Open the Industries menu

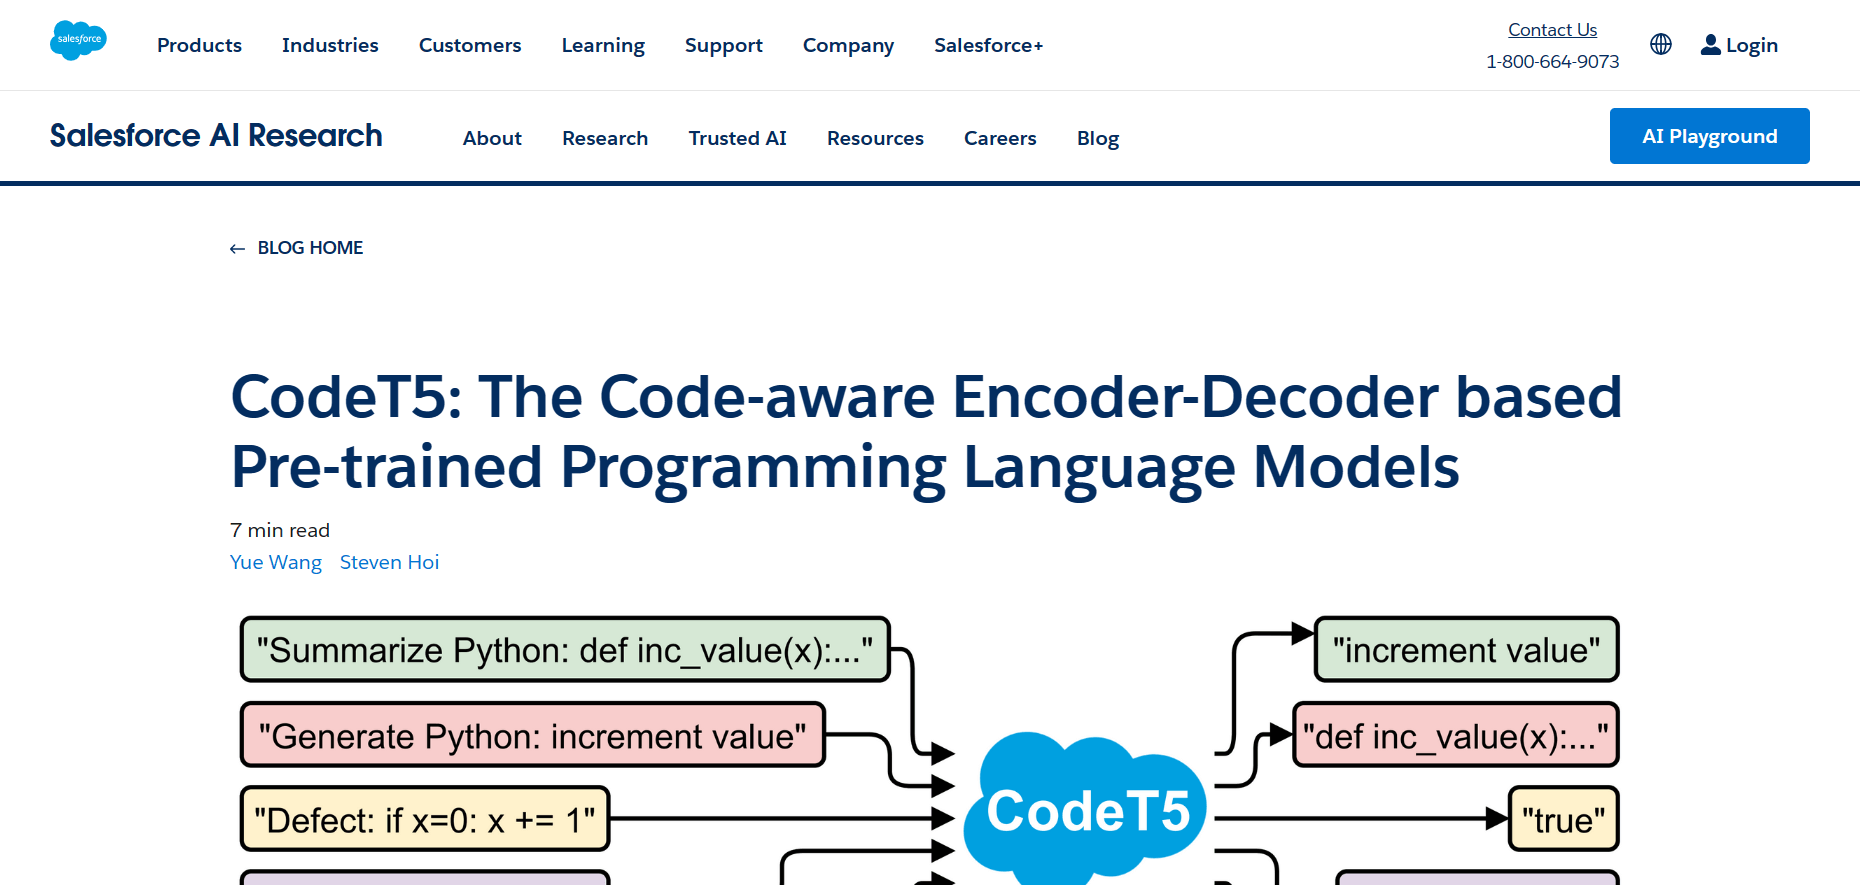pos(330,45)
